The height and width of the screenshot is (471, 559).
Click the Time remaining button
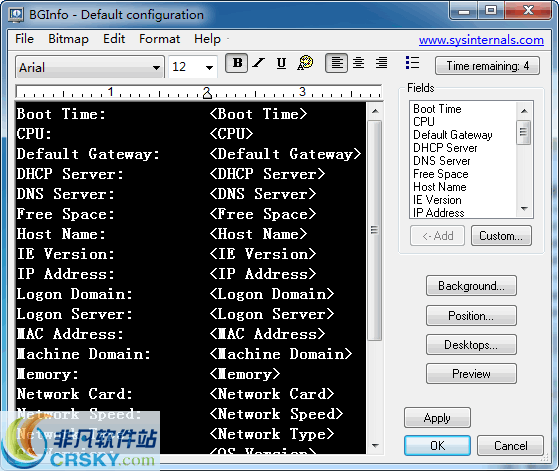click(x=487, y=66)
